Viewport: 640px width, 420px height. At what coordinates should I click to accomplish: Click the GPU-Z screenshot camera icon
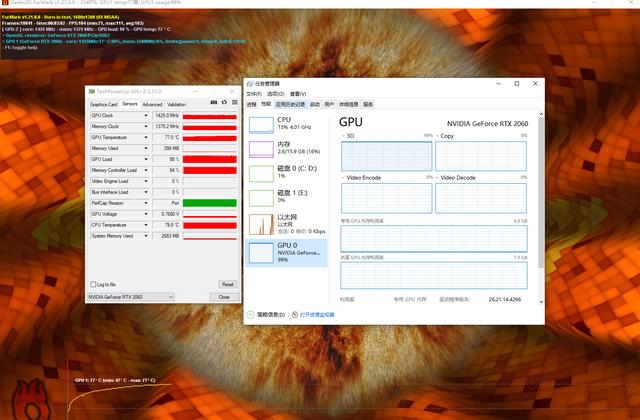click(213, 102)
